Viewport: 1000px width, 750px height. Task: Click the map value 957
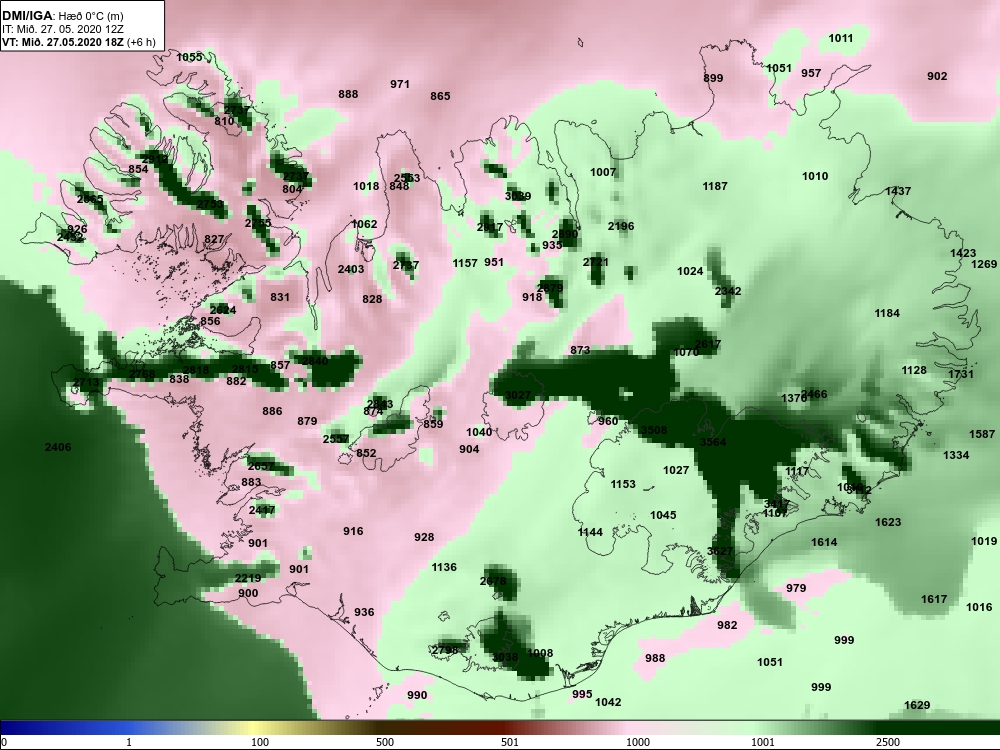pos(811,73)
